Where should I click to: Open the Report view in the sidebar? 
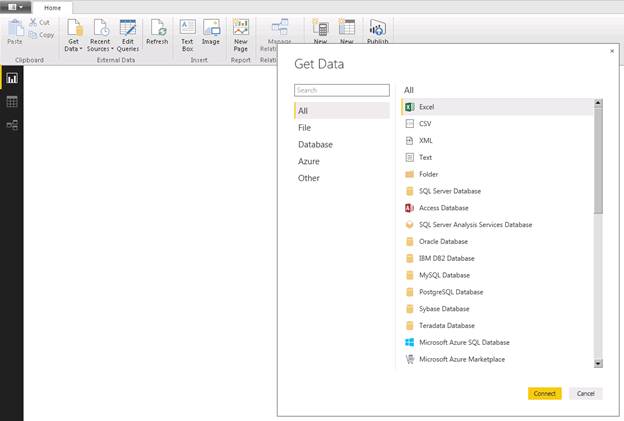click(x=12, y=78)
